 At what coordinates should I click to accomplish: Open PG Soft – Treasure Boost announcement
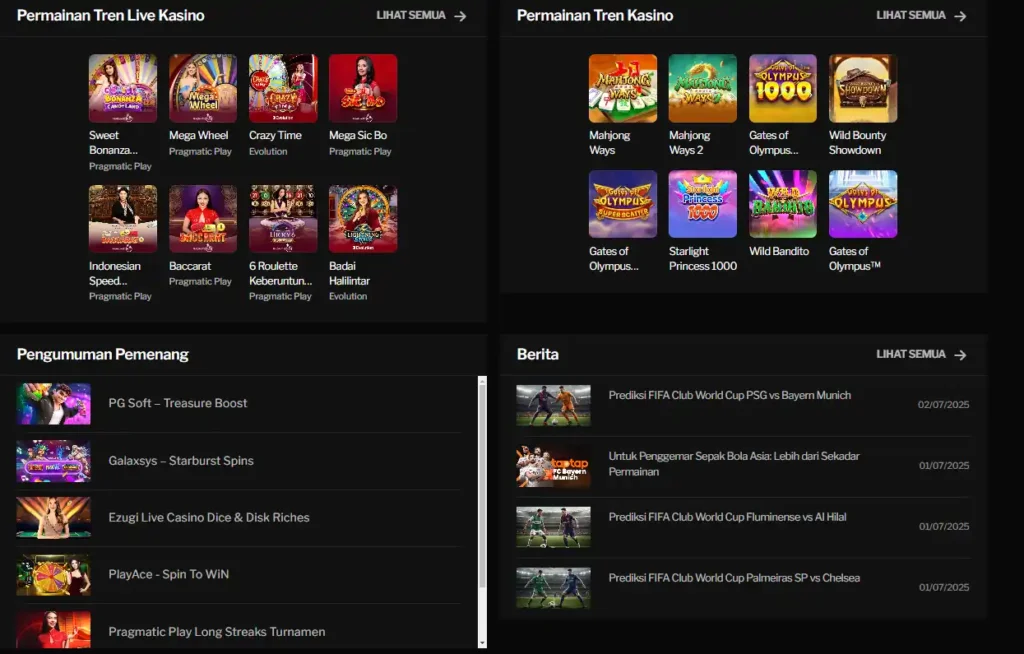pyautogui.click(x=178, y=403)
